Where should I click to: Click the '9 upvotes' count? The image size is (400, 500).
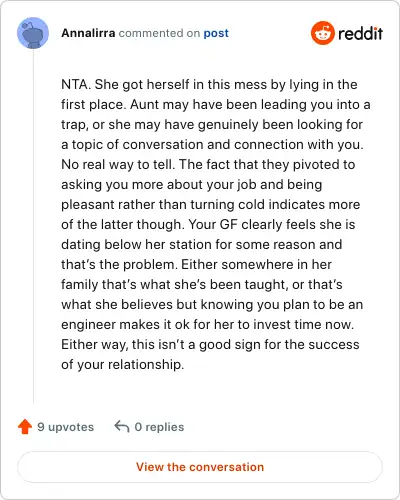[x=65, y=427]
